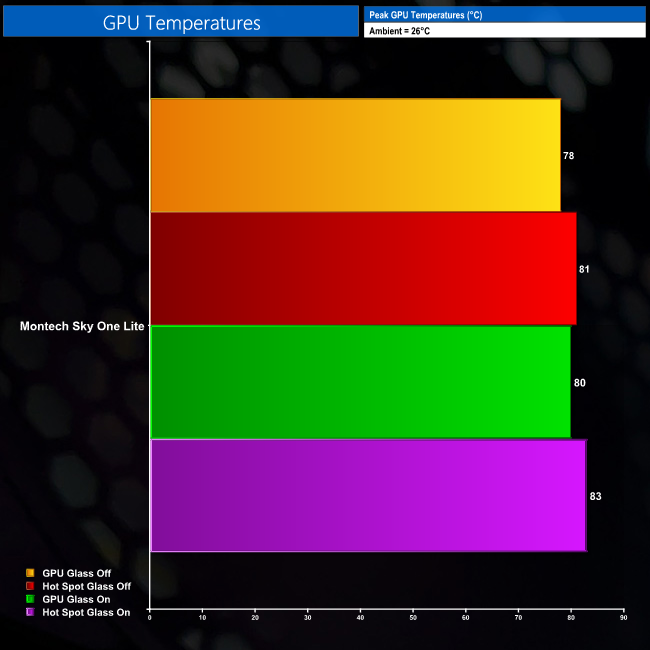The width and height of the screenshot is (650, 650).
Task: Click the orange GPU Glass Off legend swatch
Action: [x=30, y=572]
